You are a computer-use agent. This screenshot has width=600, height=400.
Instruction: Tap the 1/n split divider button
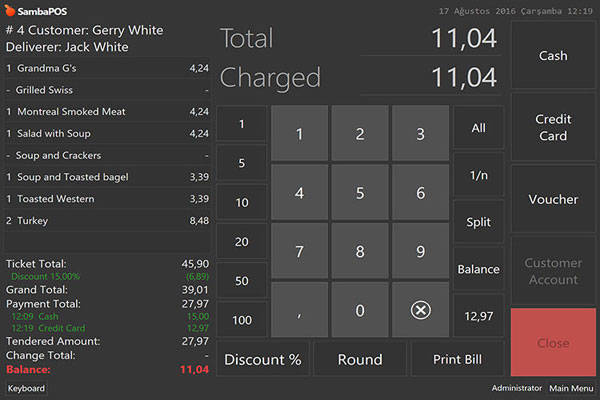478,175
